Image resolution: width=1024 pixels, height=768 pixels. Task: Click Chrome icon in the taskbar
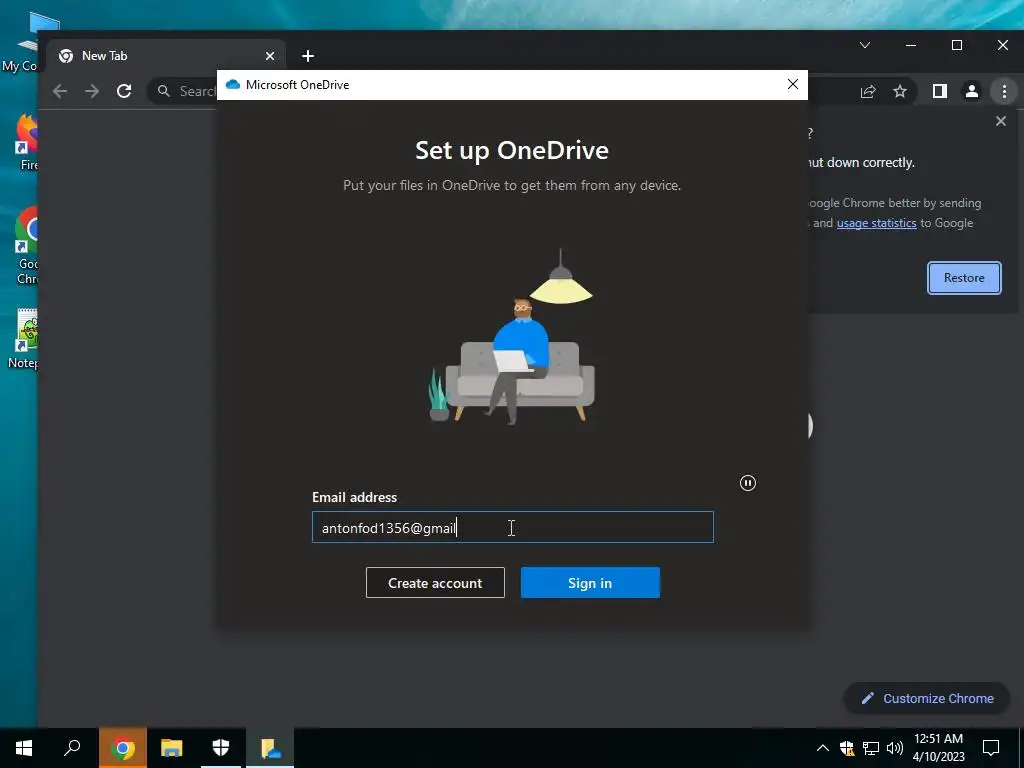(x=122, y=748)
